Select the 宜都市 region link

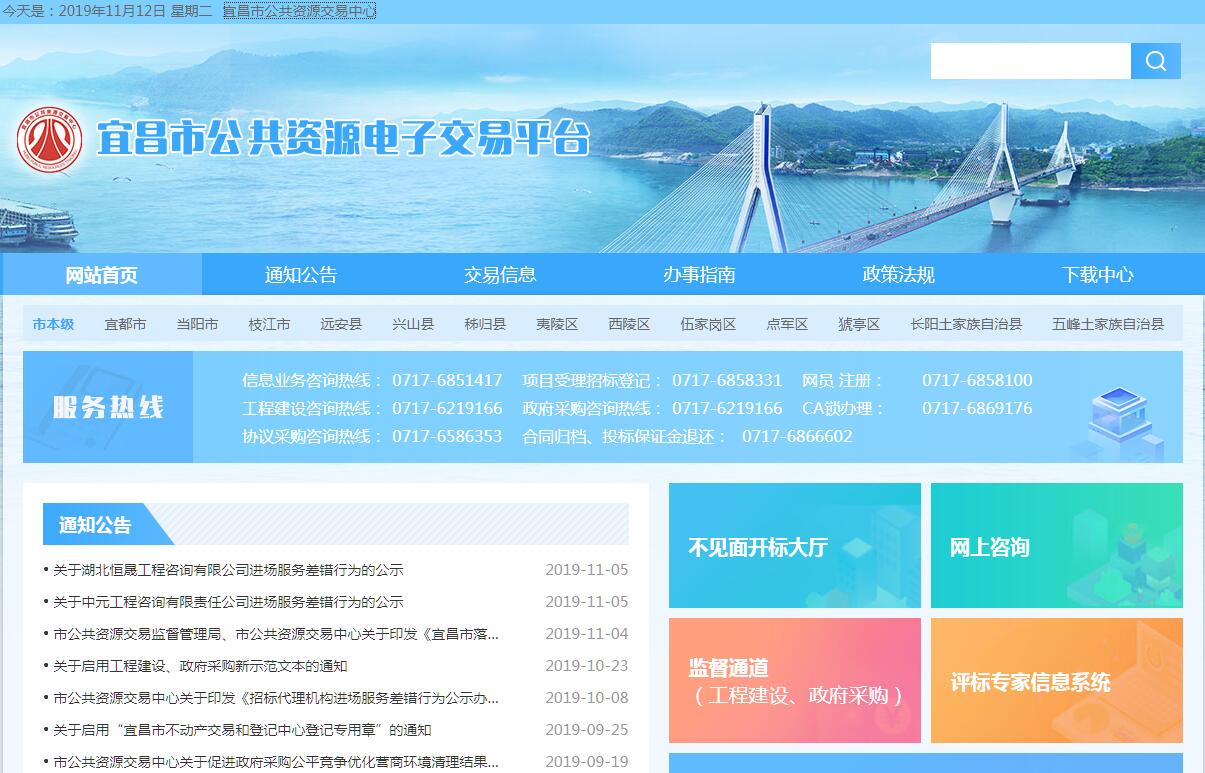pos(125,324)
